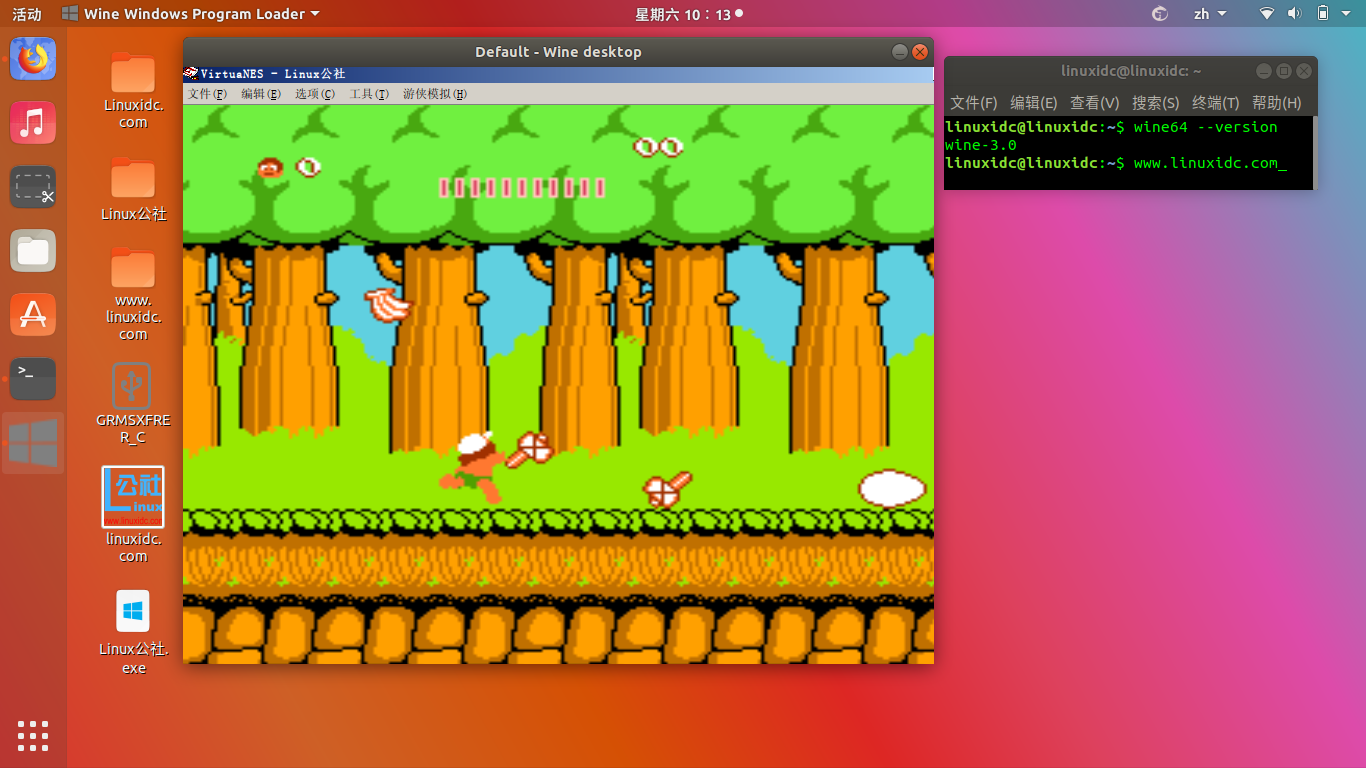The width and height of the screenshot is (1366, 768).
Task: Select the Linuxidc.com desktop folder
Action: tap(133, 90)
